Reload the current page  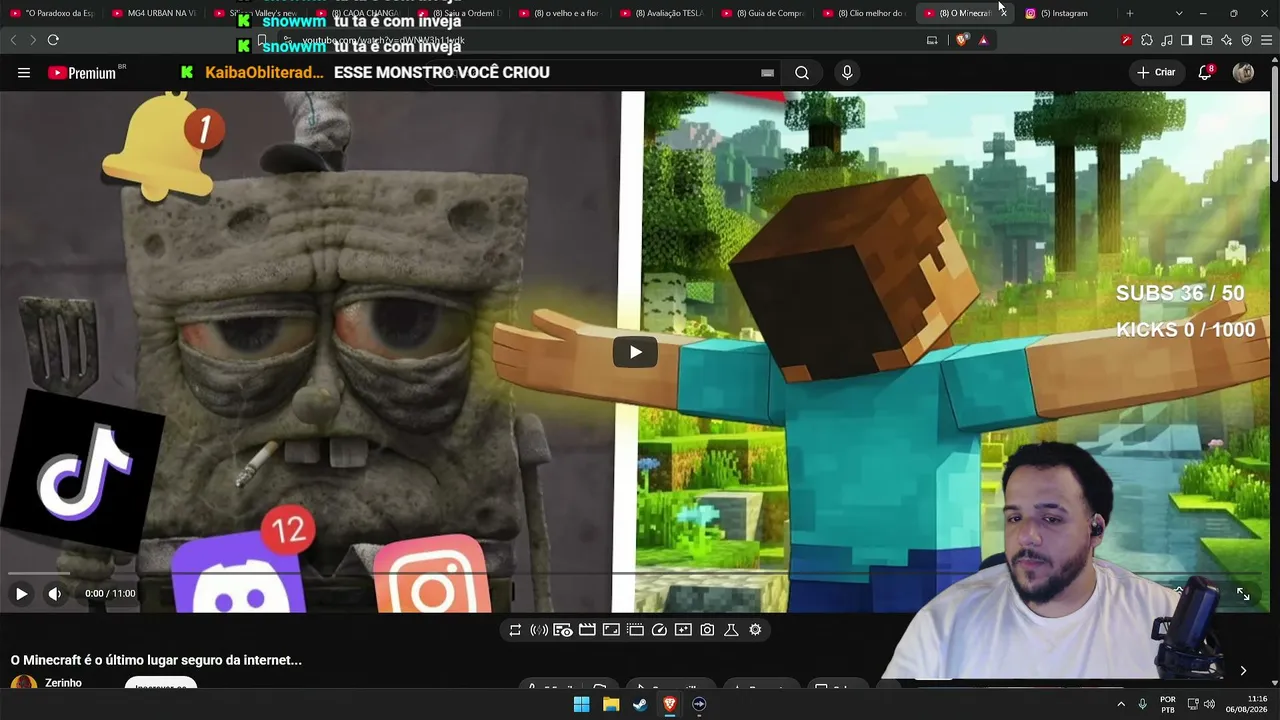click(x=53, y=40)
